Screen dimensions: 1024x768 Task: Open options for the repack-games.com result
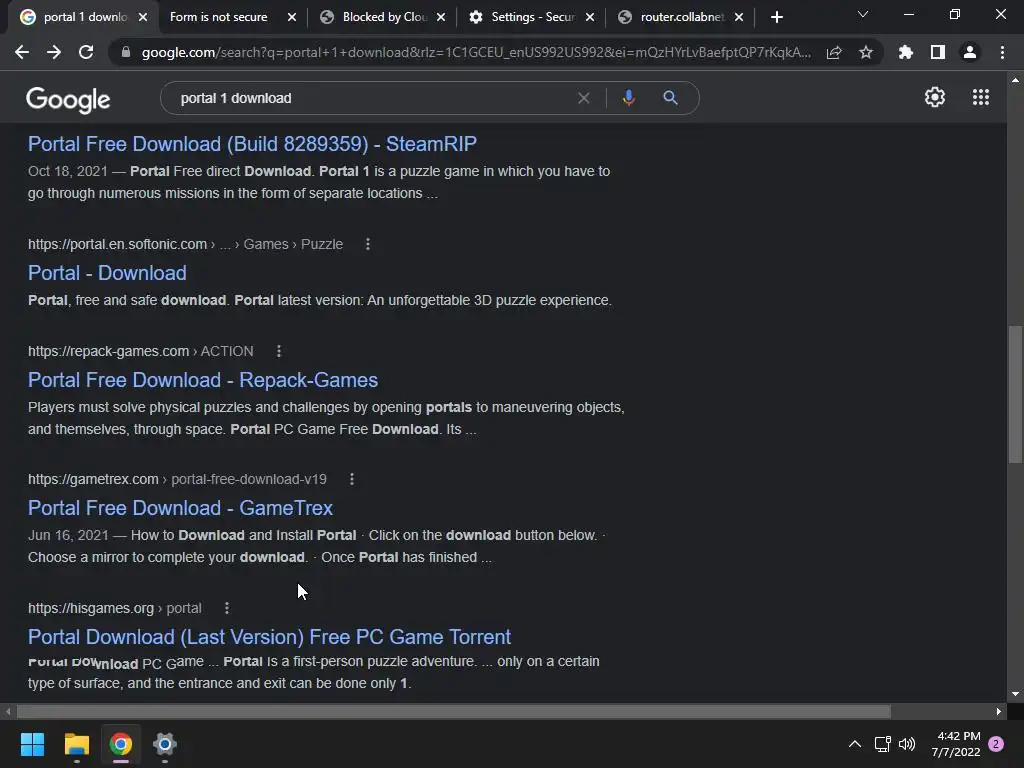(x=279, y=351)
